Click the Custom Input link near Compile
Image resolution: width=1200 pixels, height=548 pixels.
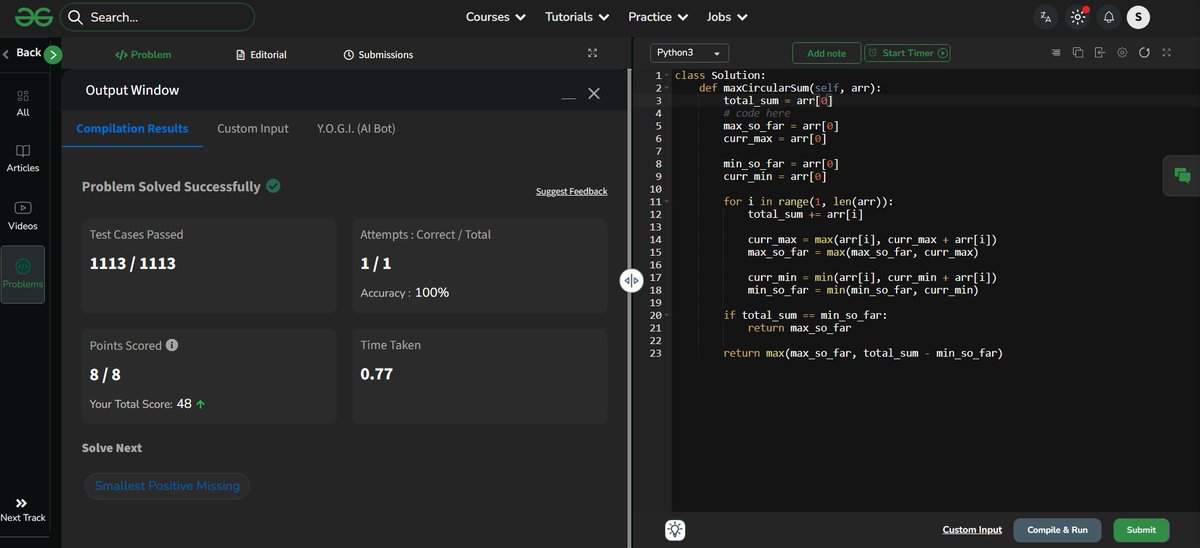(x=972, y=530)
